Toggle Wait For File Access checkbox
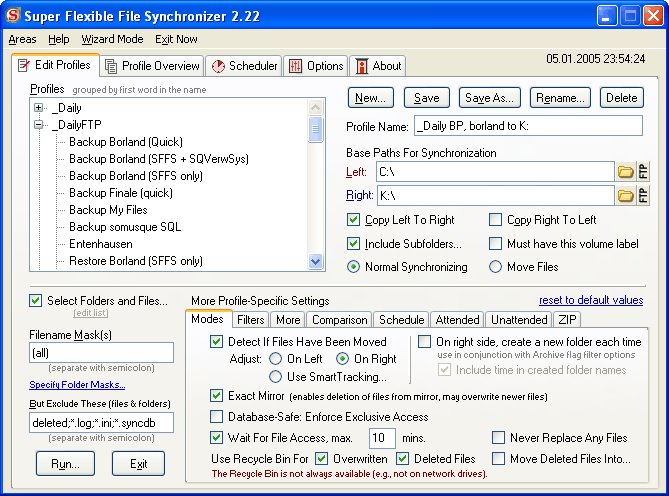Viewport: 669px width, 496px height. pos(216,438)
